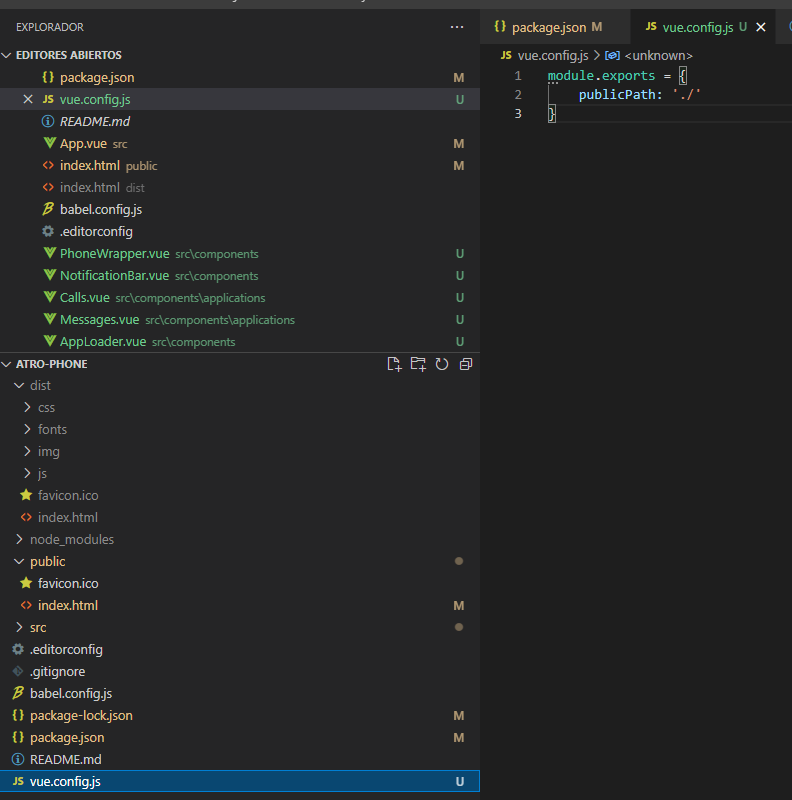Open .gitignore in project tree
Screen dimensions: 792x800
pos(240,671)
